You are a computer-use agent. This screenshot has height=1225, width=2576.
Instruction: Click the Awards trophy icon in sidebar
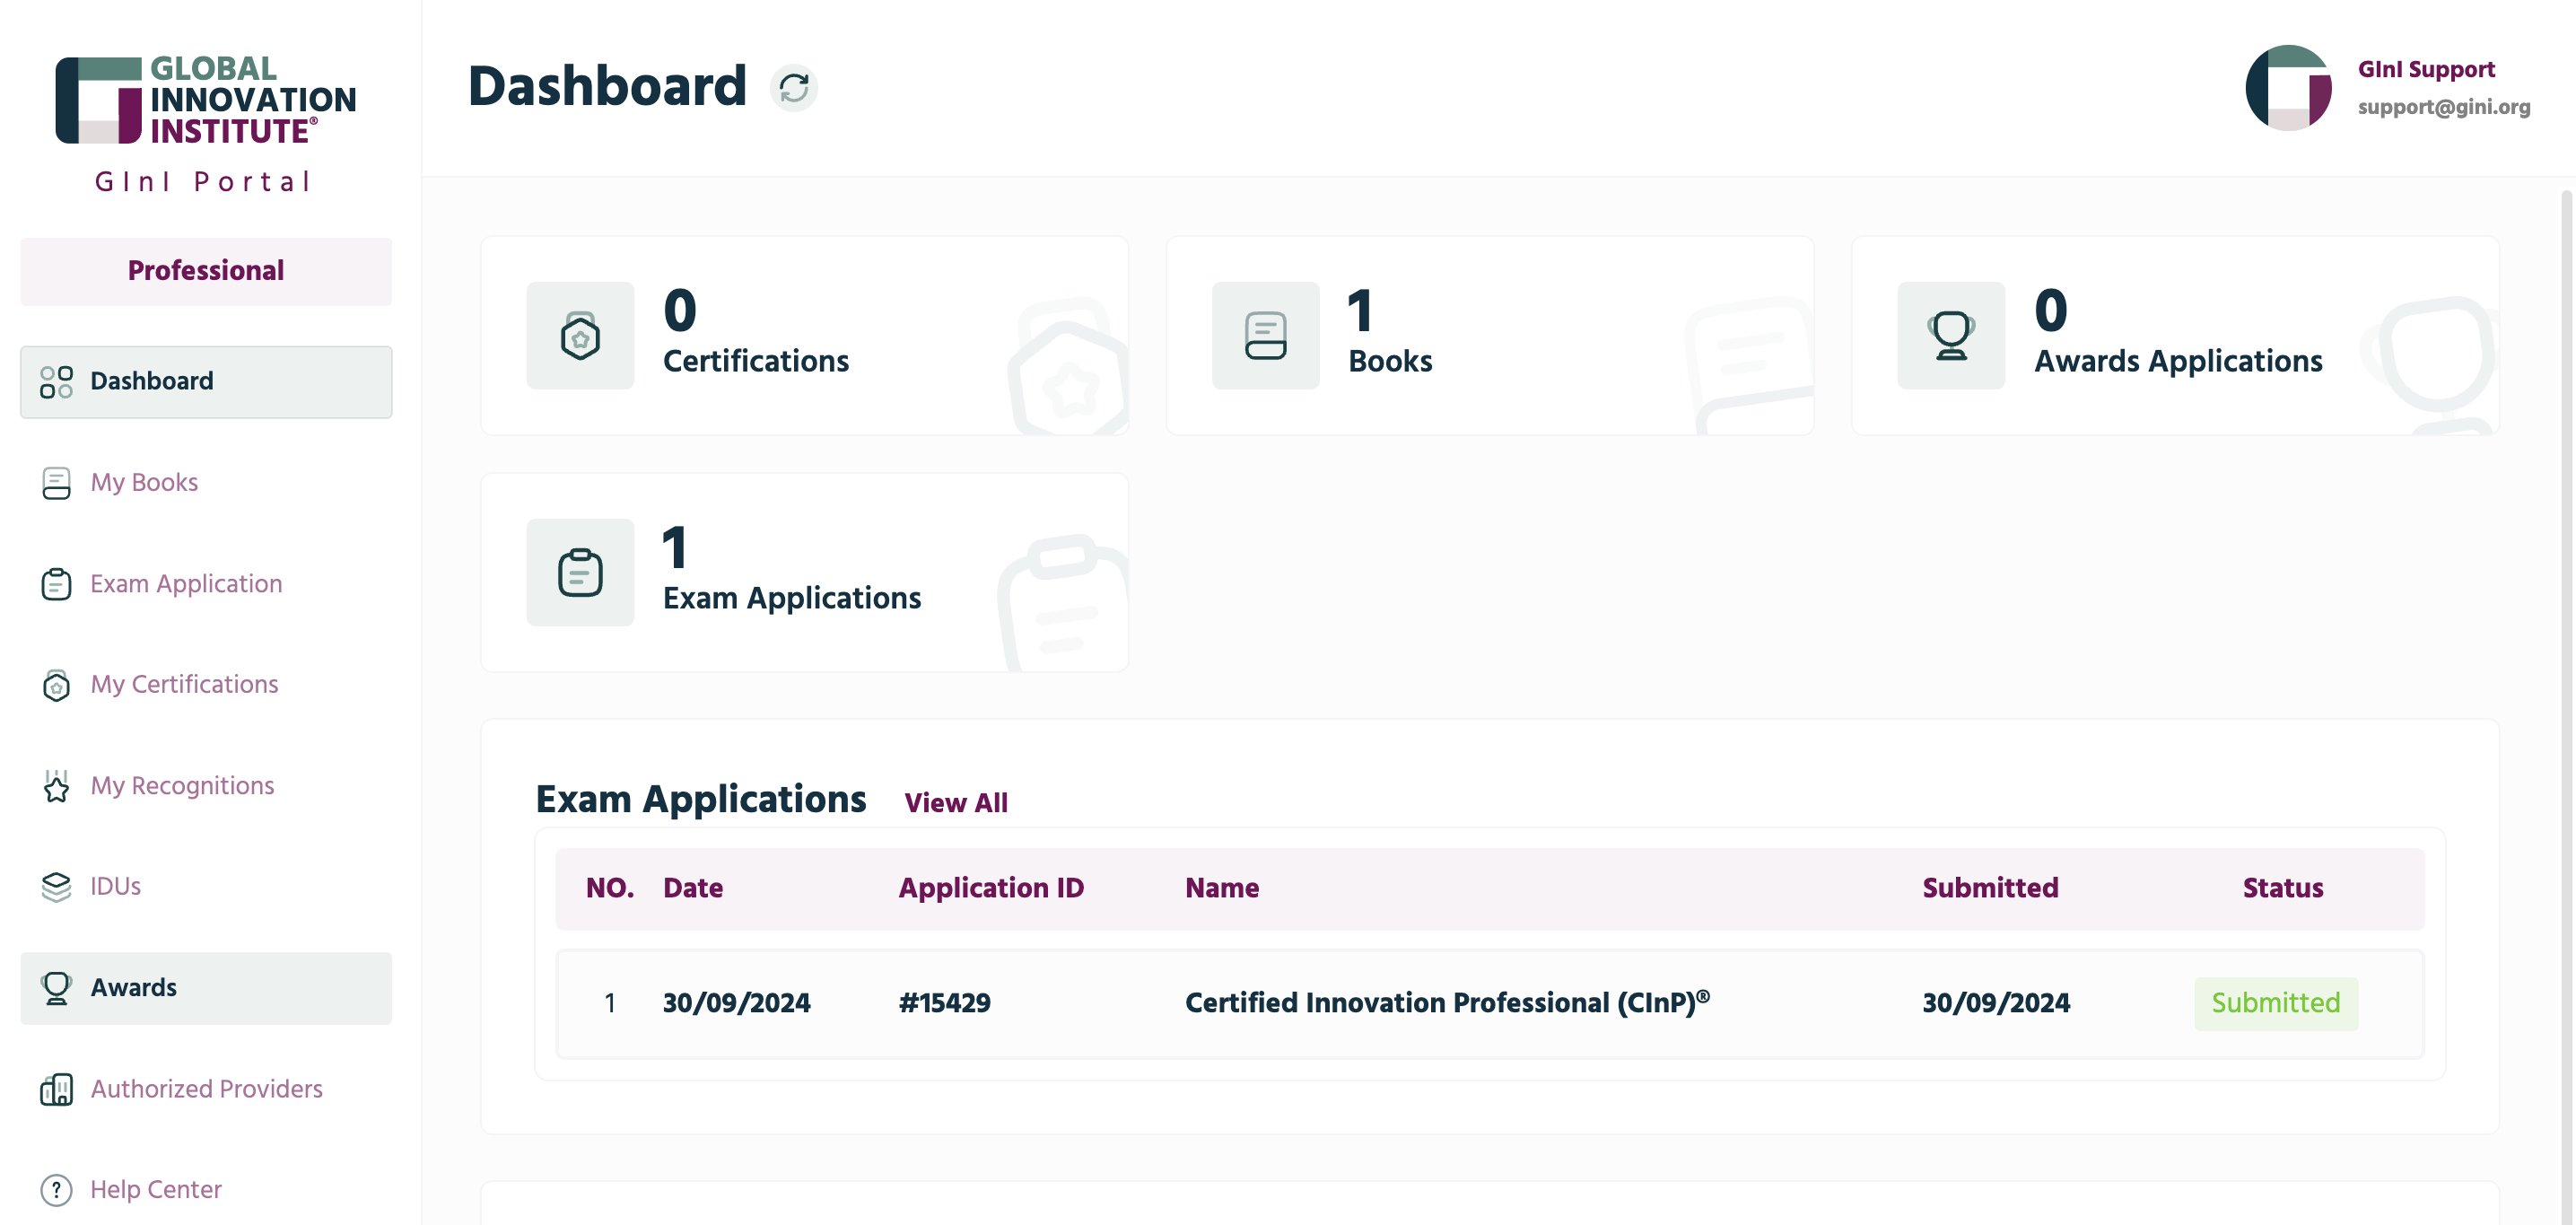pyautogui.click(x=56, y=988)
